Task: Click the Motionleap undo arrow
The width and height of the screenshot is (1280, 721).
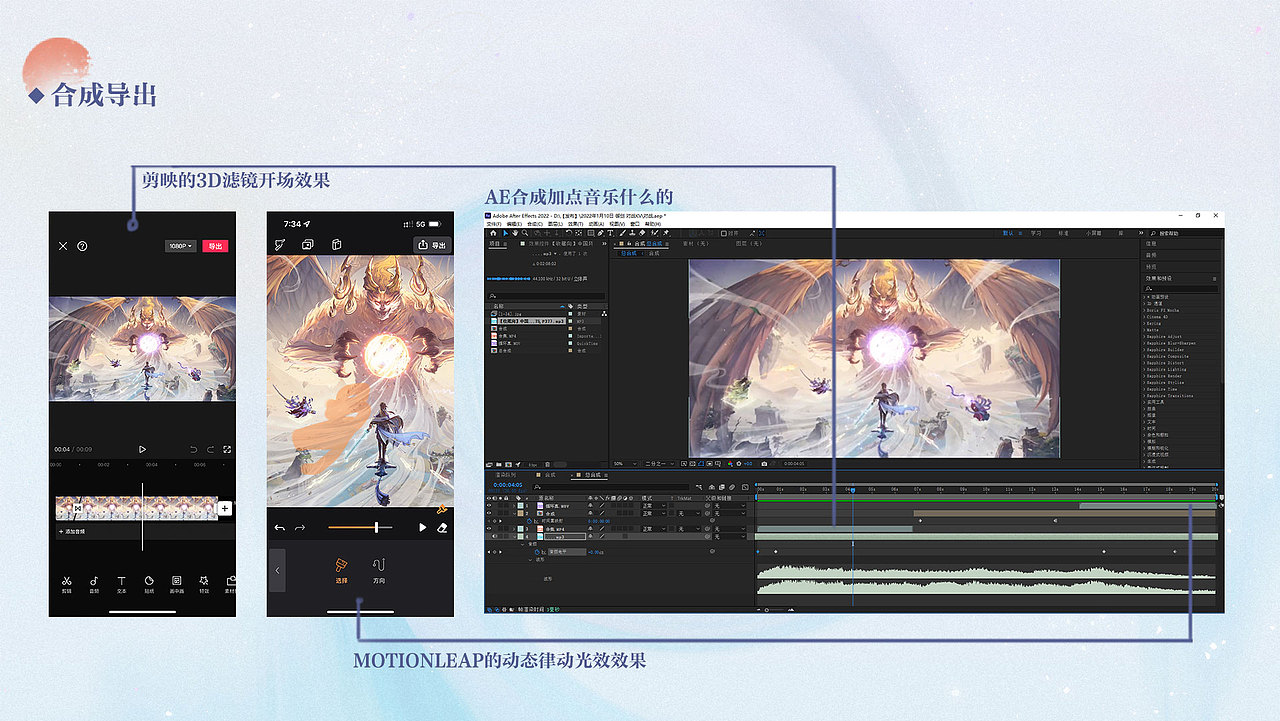Action: 280,527
